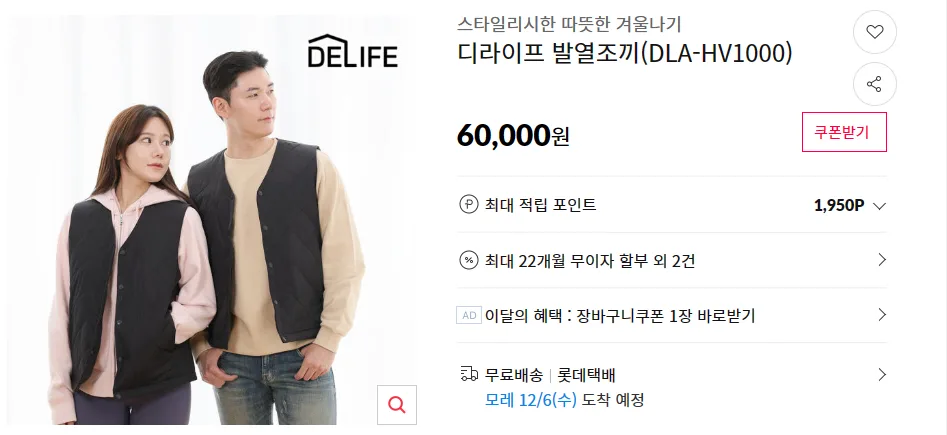Click the percent installment icon

click(x=469, y=260)
